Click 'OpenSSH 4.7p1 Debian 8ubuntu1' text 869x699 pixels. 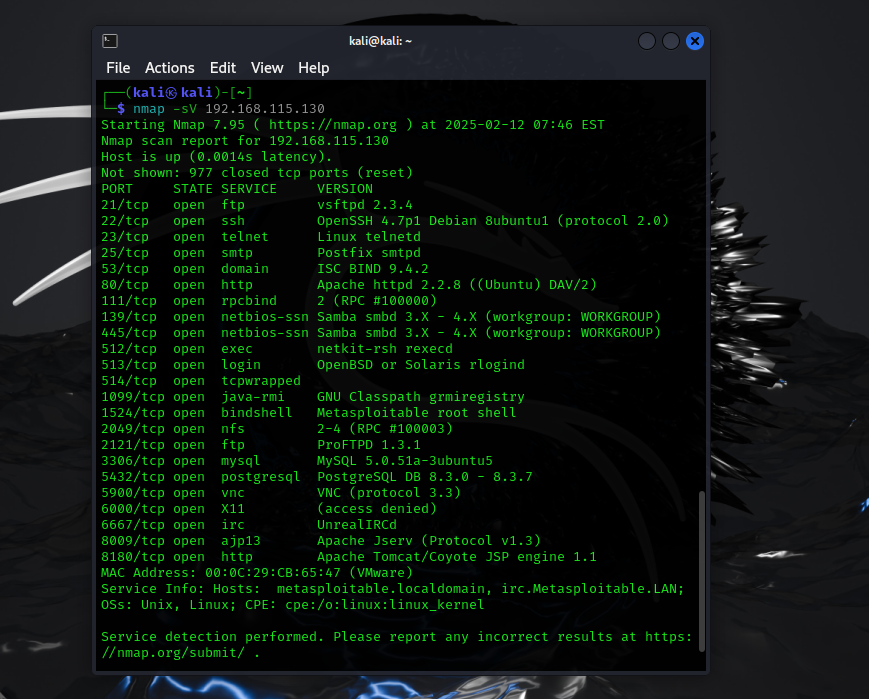tap(433, 221)
